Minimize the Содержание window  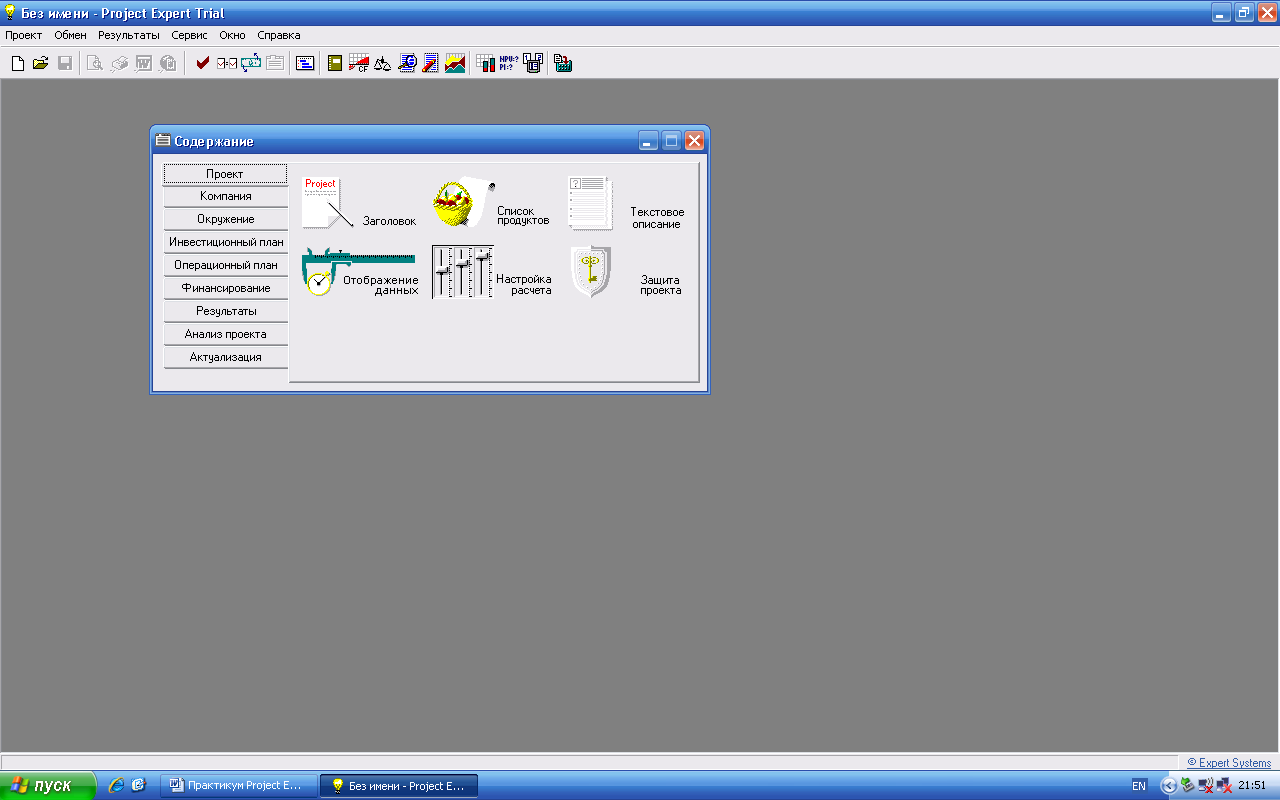648,141
